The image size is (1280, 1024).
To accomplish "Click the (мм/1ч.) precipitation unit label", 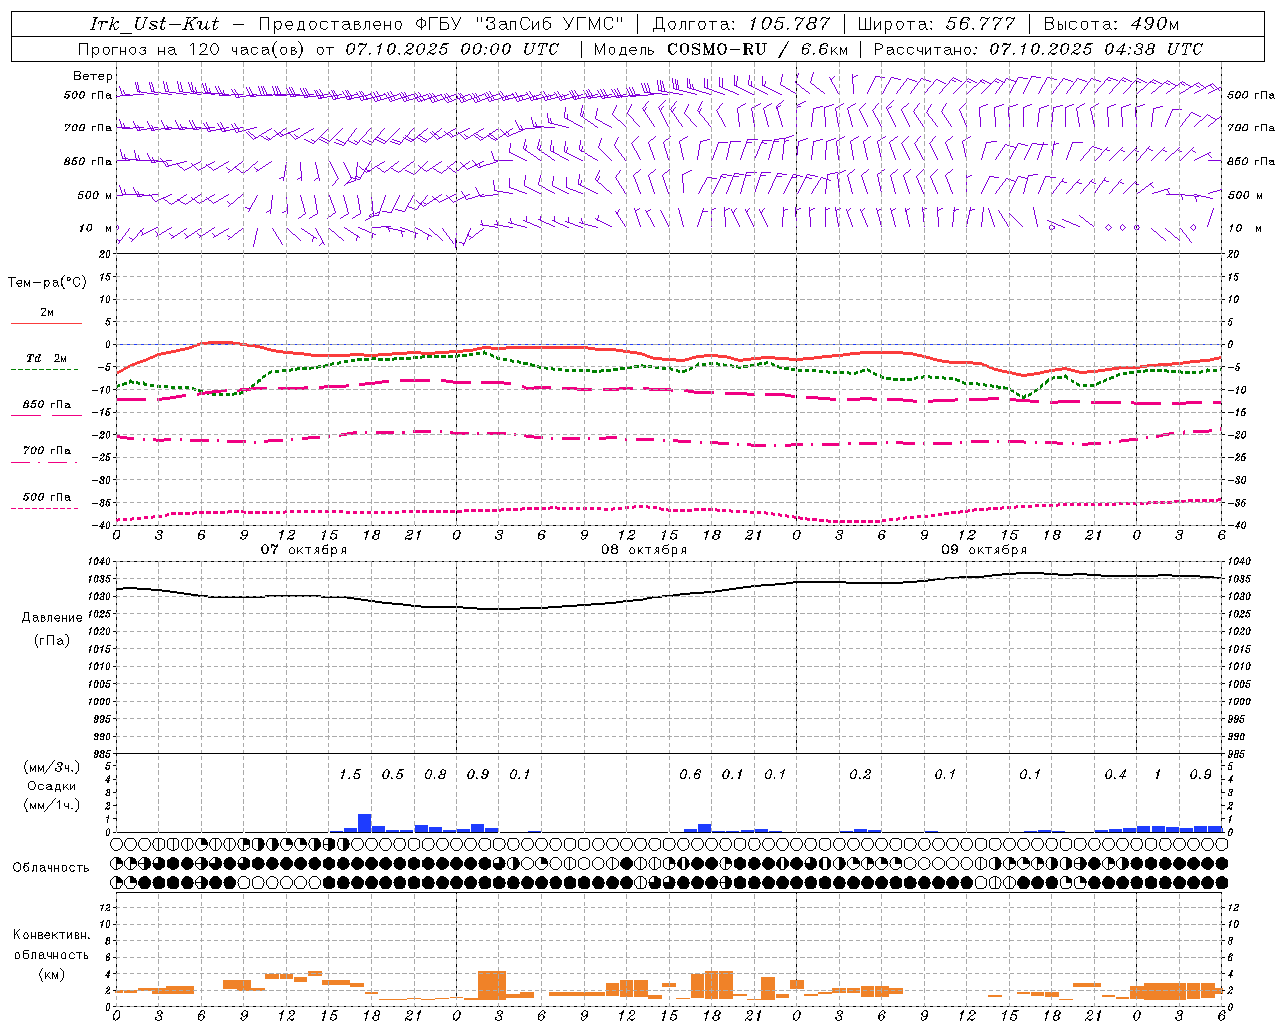I will click(52, 805).
